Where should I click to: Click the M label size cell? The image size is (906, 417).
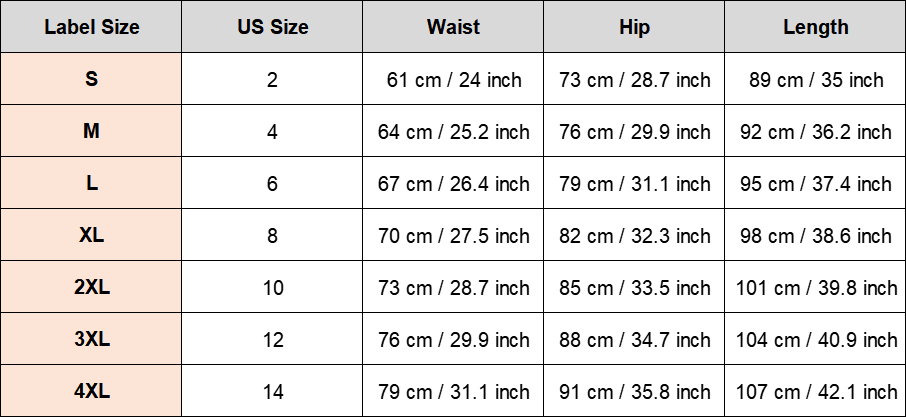[91, 131]
